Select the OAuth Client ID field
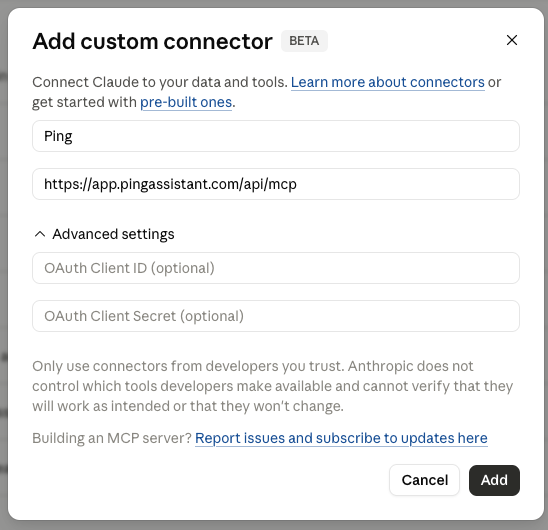 point(276,268)
